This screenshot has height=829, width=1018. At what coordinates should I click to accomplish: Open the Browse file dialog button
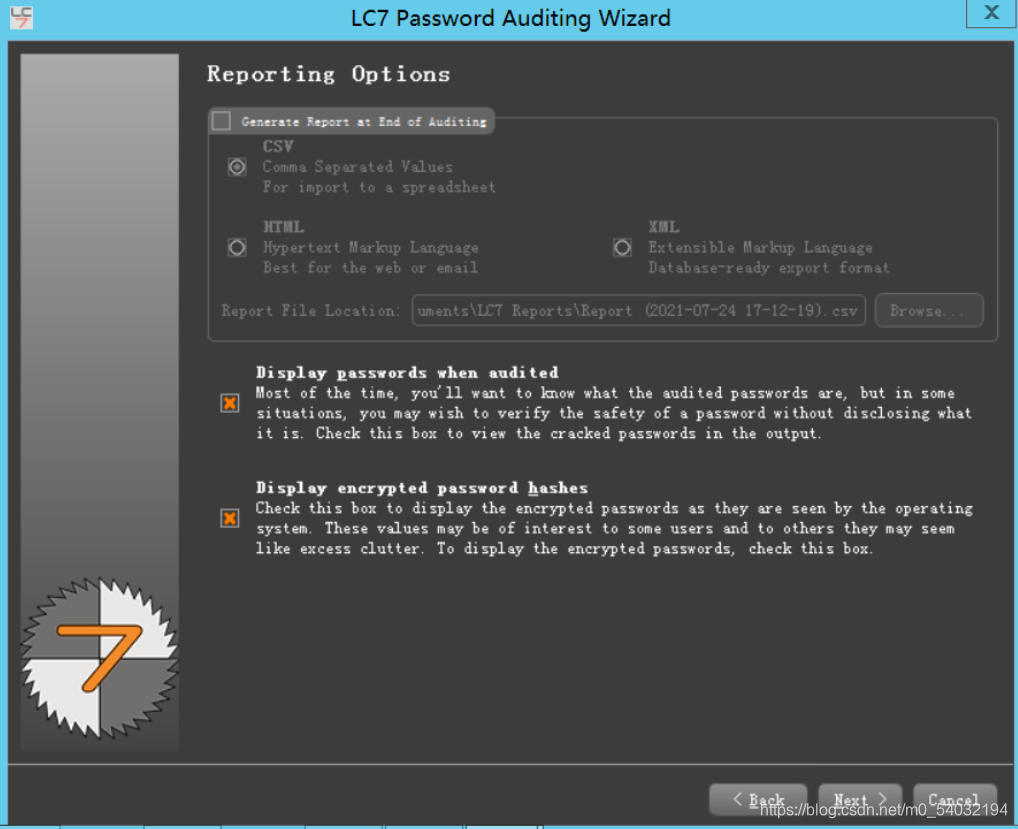coord(928,310)
